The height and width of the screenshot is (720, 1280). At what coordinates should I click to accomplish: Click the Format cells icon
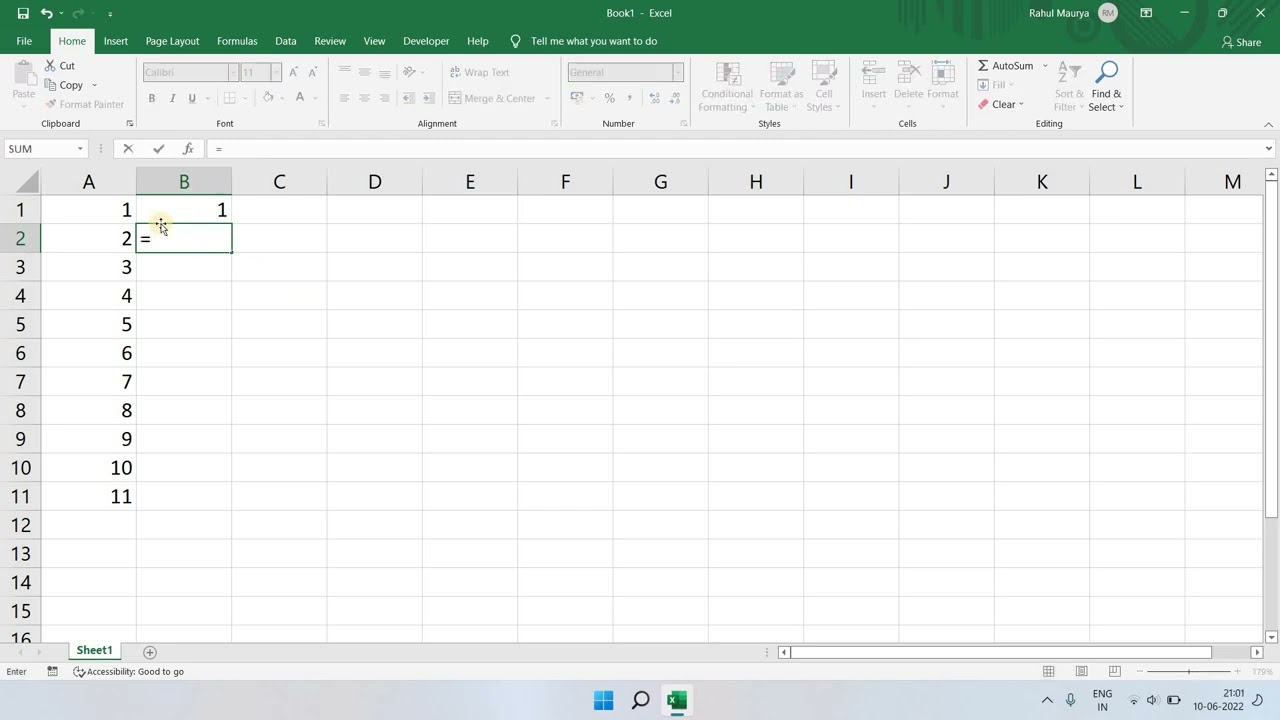(x=943, y=73)
